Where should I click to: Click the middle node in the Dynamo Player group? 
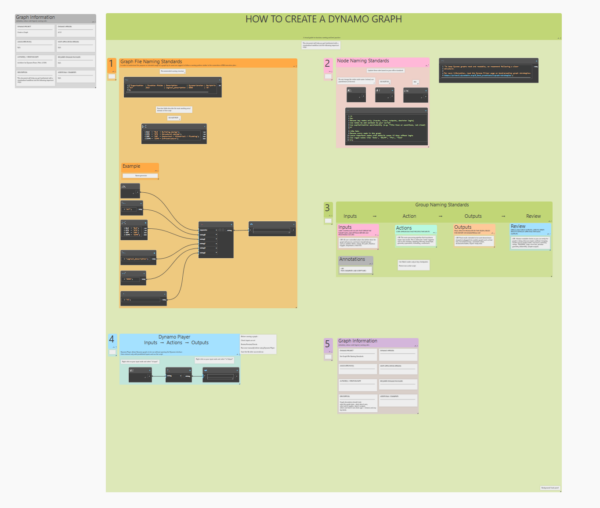[x=179, y=375]
